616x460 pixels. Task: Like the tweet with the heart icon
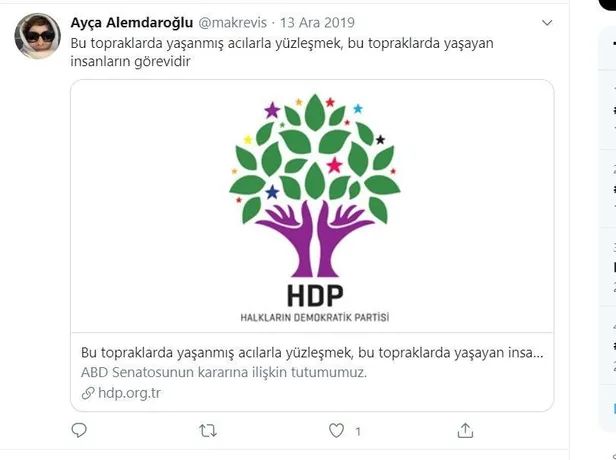click(336, 431)
